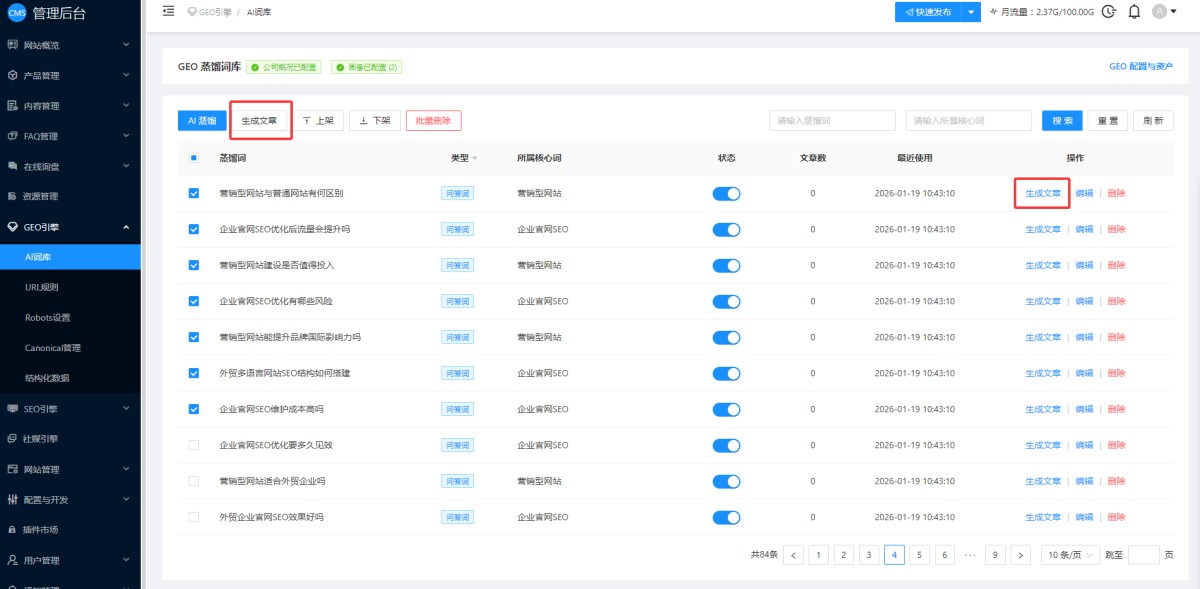The height and width of the screenshot is (589, 1200).
Task: Open the clock history icon in header
Action: [x=1108, y=12]
